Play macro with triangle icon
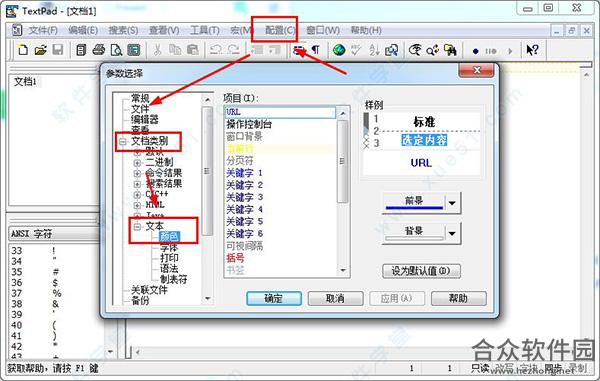The image size is (600, 381). (x=510, y=51)
